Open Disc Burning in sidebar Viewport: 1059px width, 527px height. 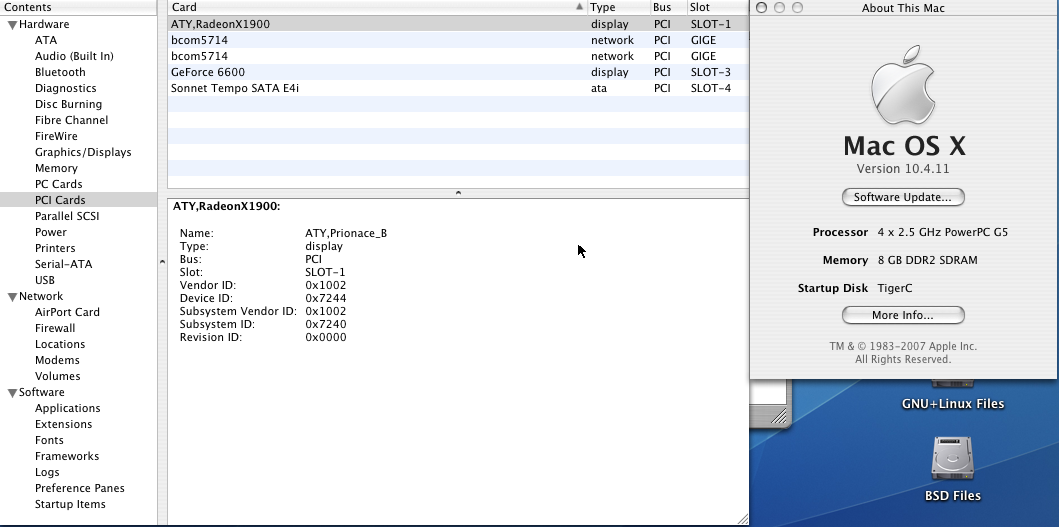point(68,104)
